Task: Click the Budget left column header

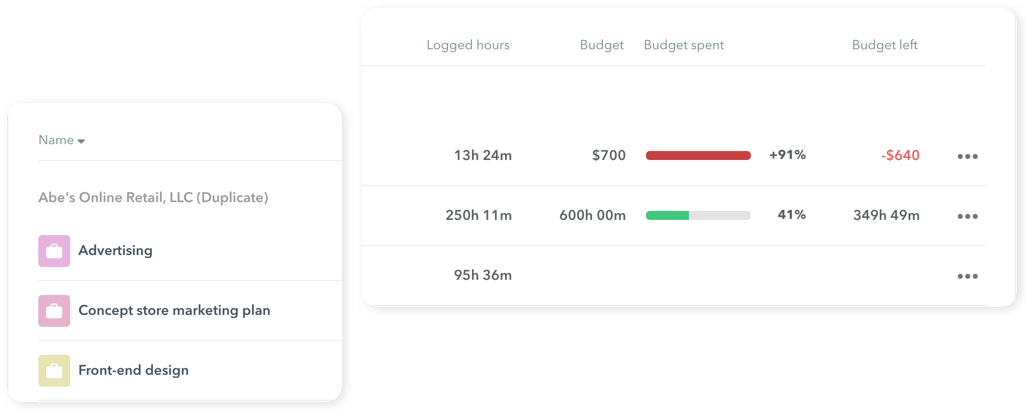Action: click(x=885, y=45)
